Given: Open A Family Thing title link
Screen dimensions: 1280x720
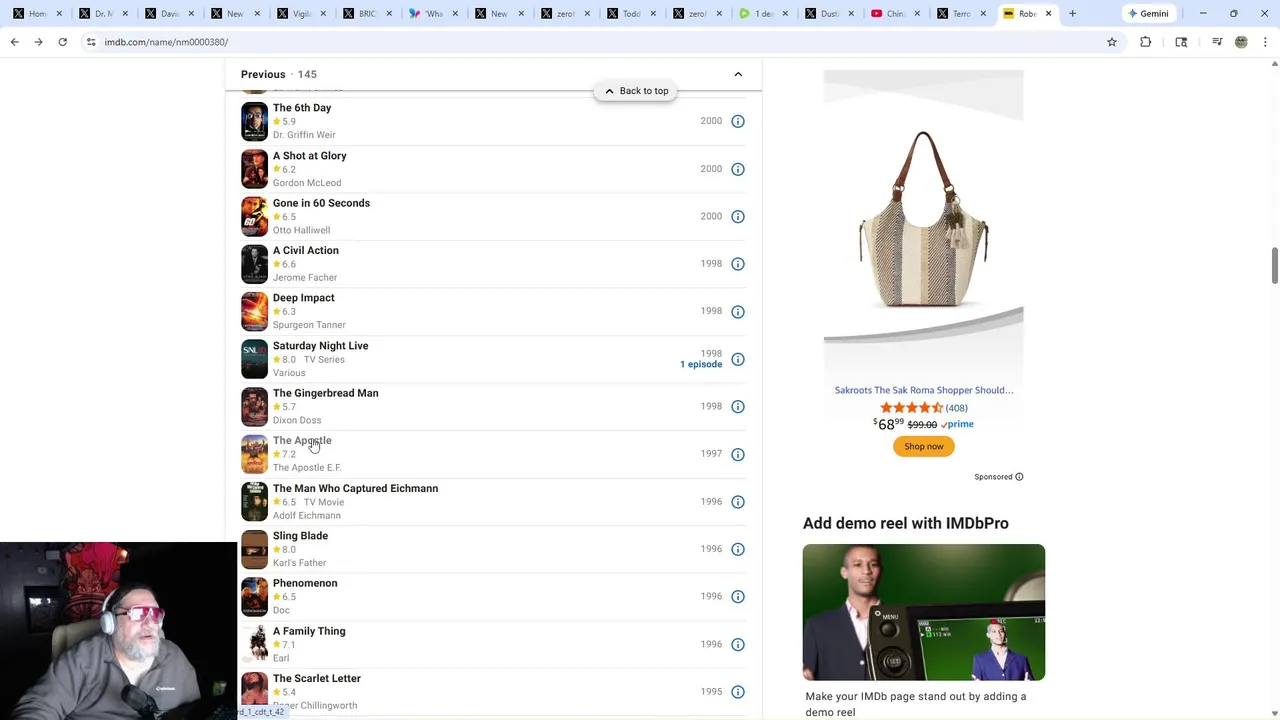Looking at the screenshot, I should point(309,631).
